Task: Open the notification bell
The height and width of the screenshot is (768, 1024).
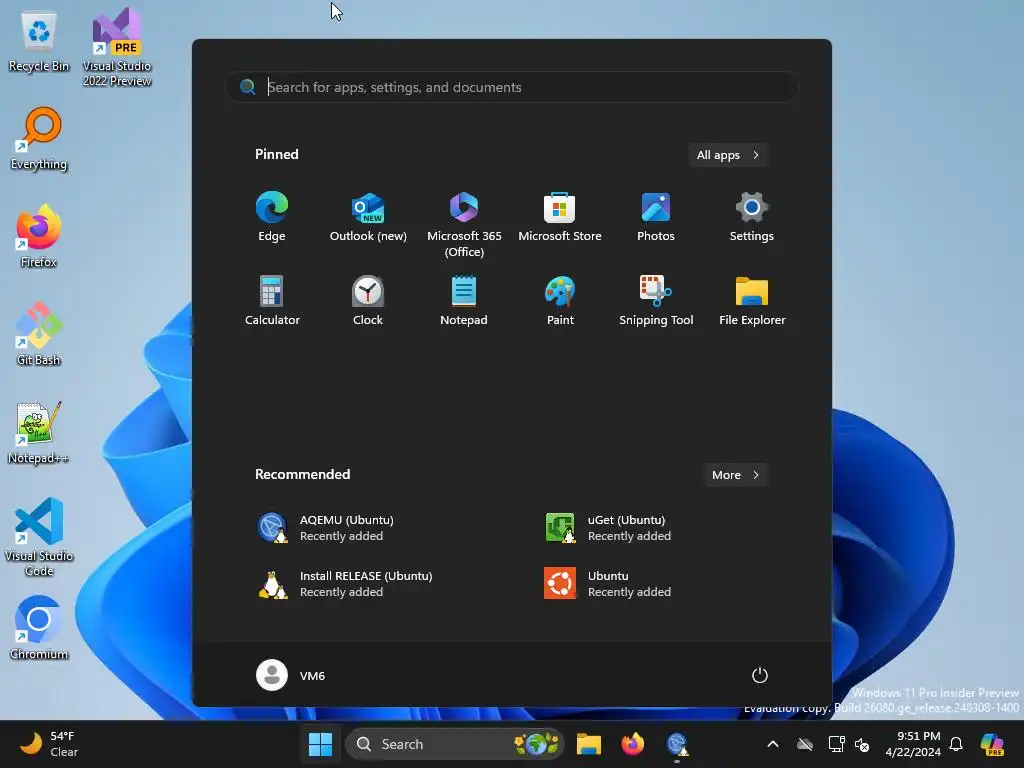Action: click(956, 744)
